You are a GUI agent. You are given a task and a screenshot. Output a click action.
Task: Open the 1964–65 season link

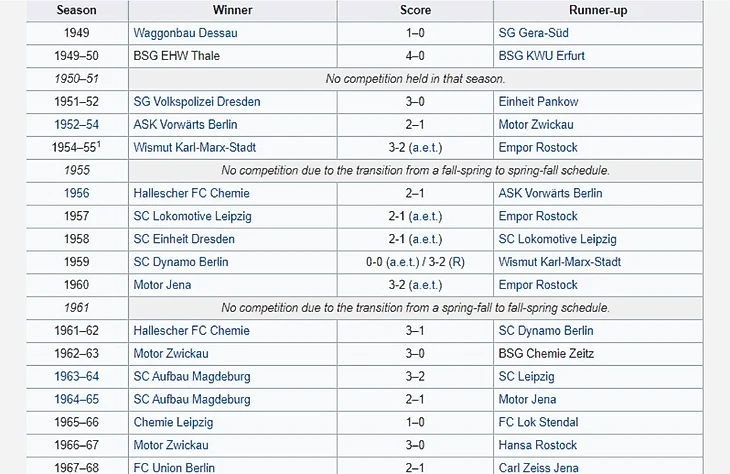[x=76, y=399]
